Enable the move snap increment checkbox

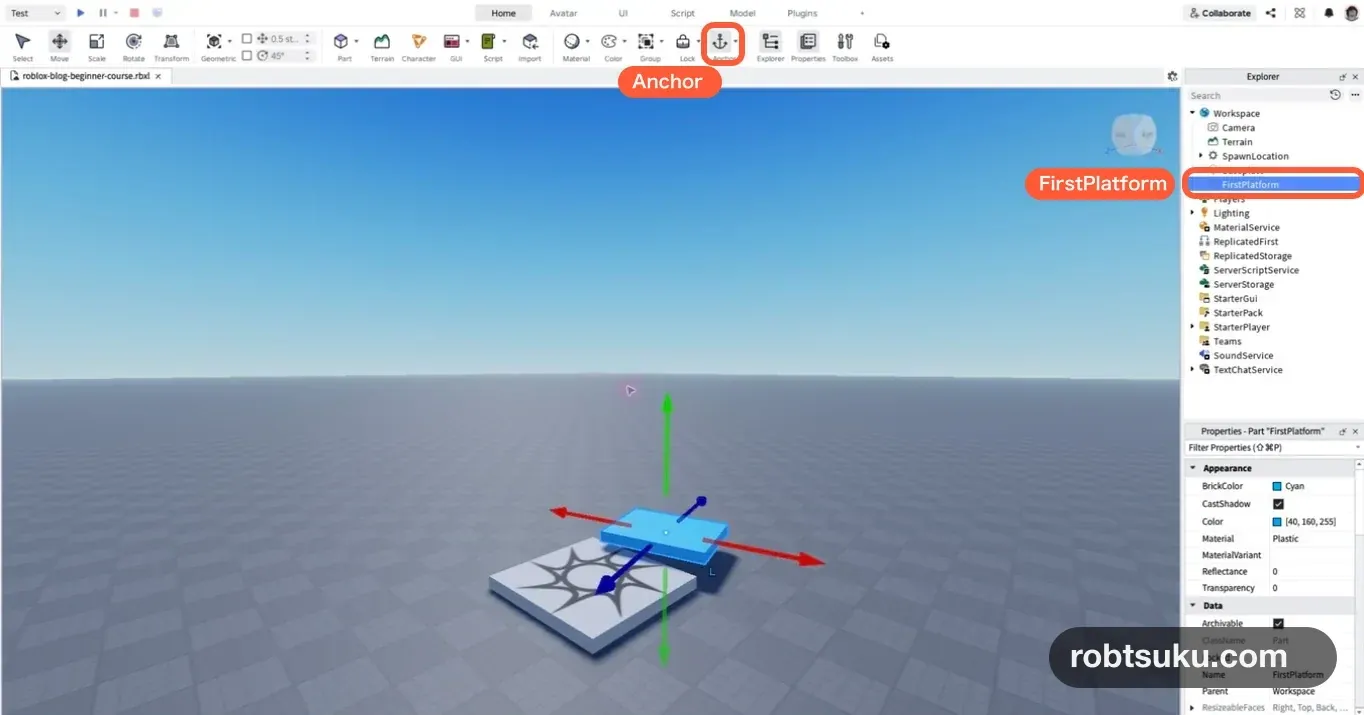coord(247,39)
